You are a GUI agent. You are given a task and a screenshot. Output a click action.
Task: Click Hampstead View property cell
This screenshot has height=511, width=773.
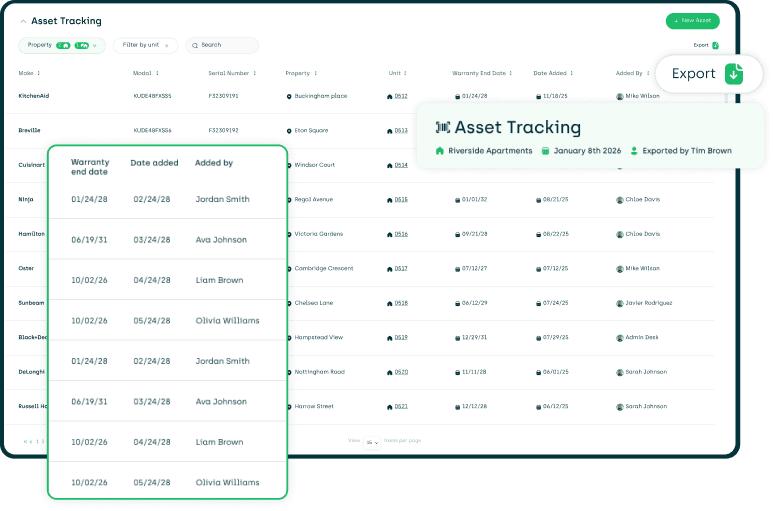pos(318,338)
